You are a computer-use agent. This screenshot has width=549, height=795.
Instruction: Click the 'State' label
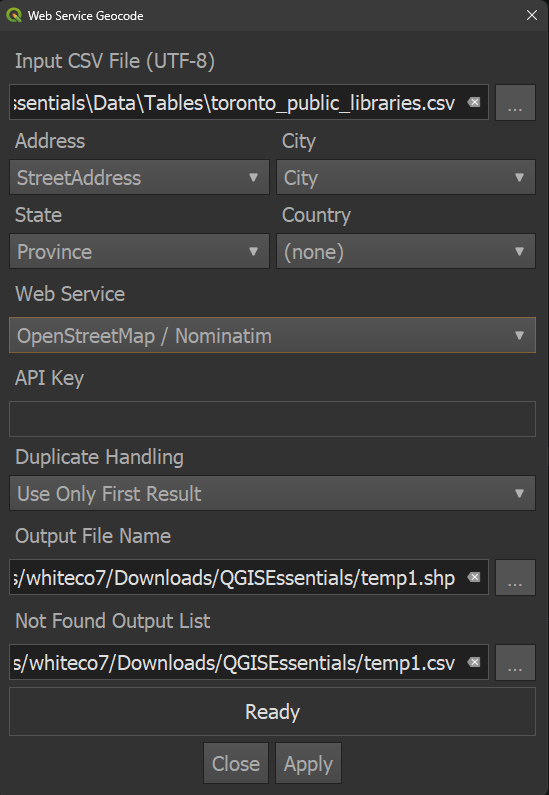click(39, 215)
